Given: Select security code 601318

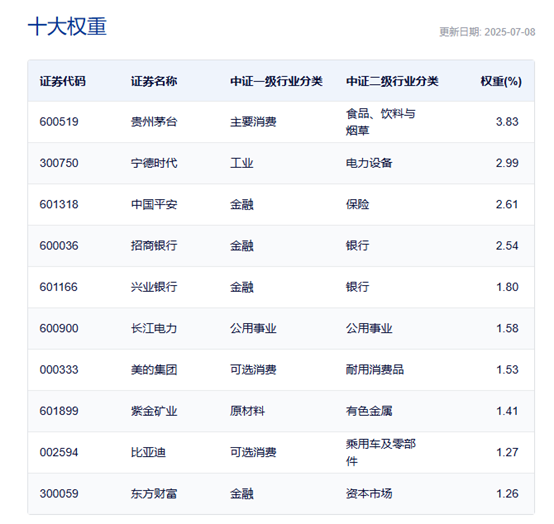Looking at the screenshot, I should point(59,205).
